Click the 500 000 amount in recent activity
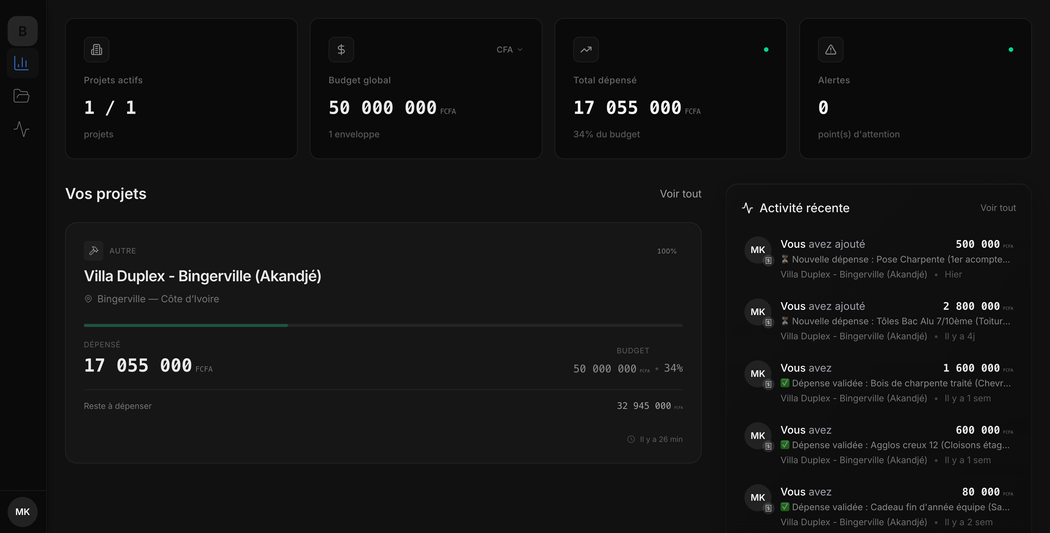 click(978, 244)
